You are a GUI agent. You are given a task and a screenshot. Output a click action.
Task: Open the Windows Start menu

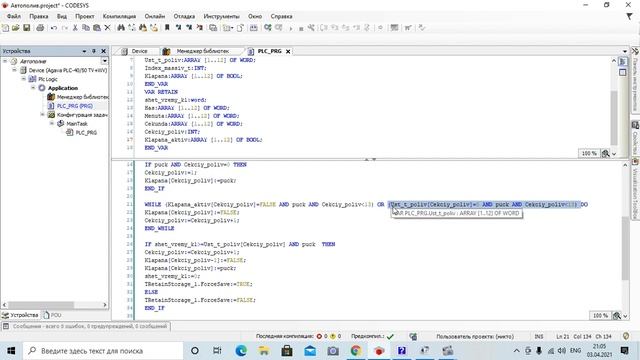point(11,351)
